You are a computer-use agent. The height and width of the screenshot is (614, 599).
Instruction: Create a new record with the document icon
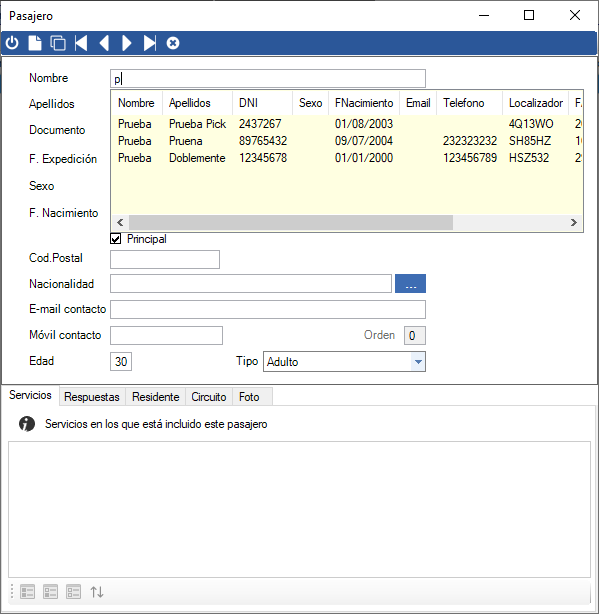(x=35, y=43)
